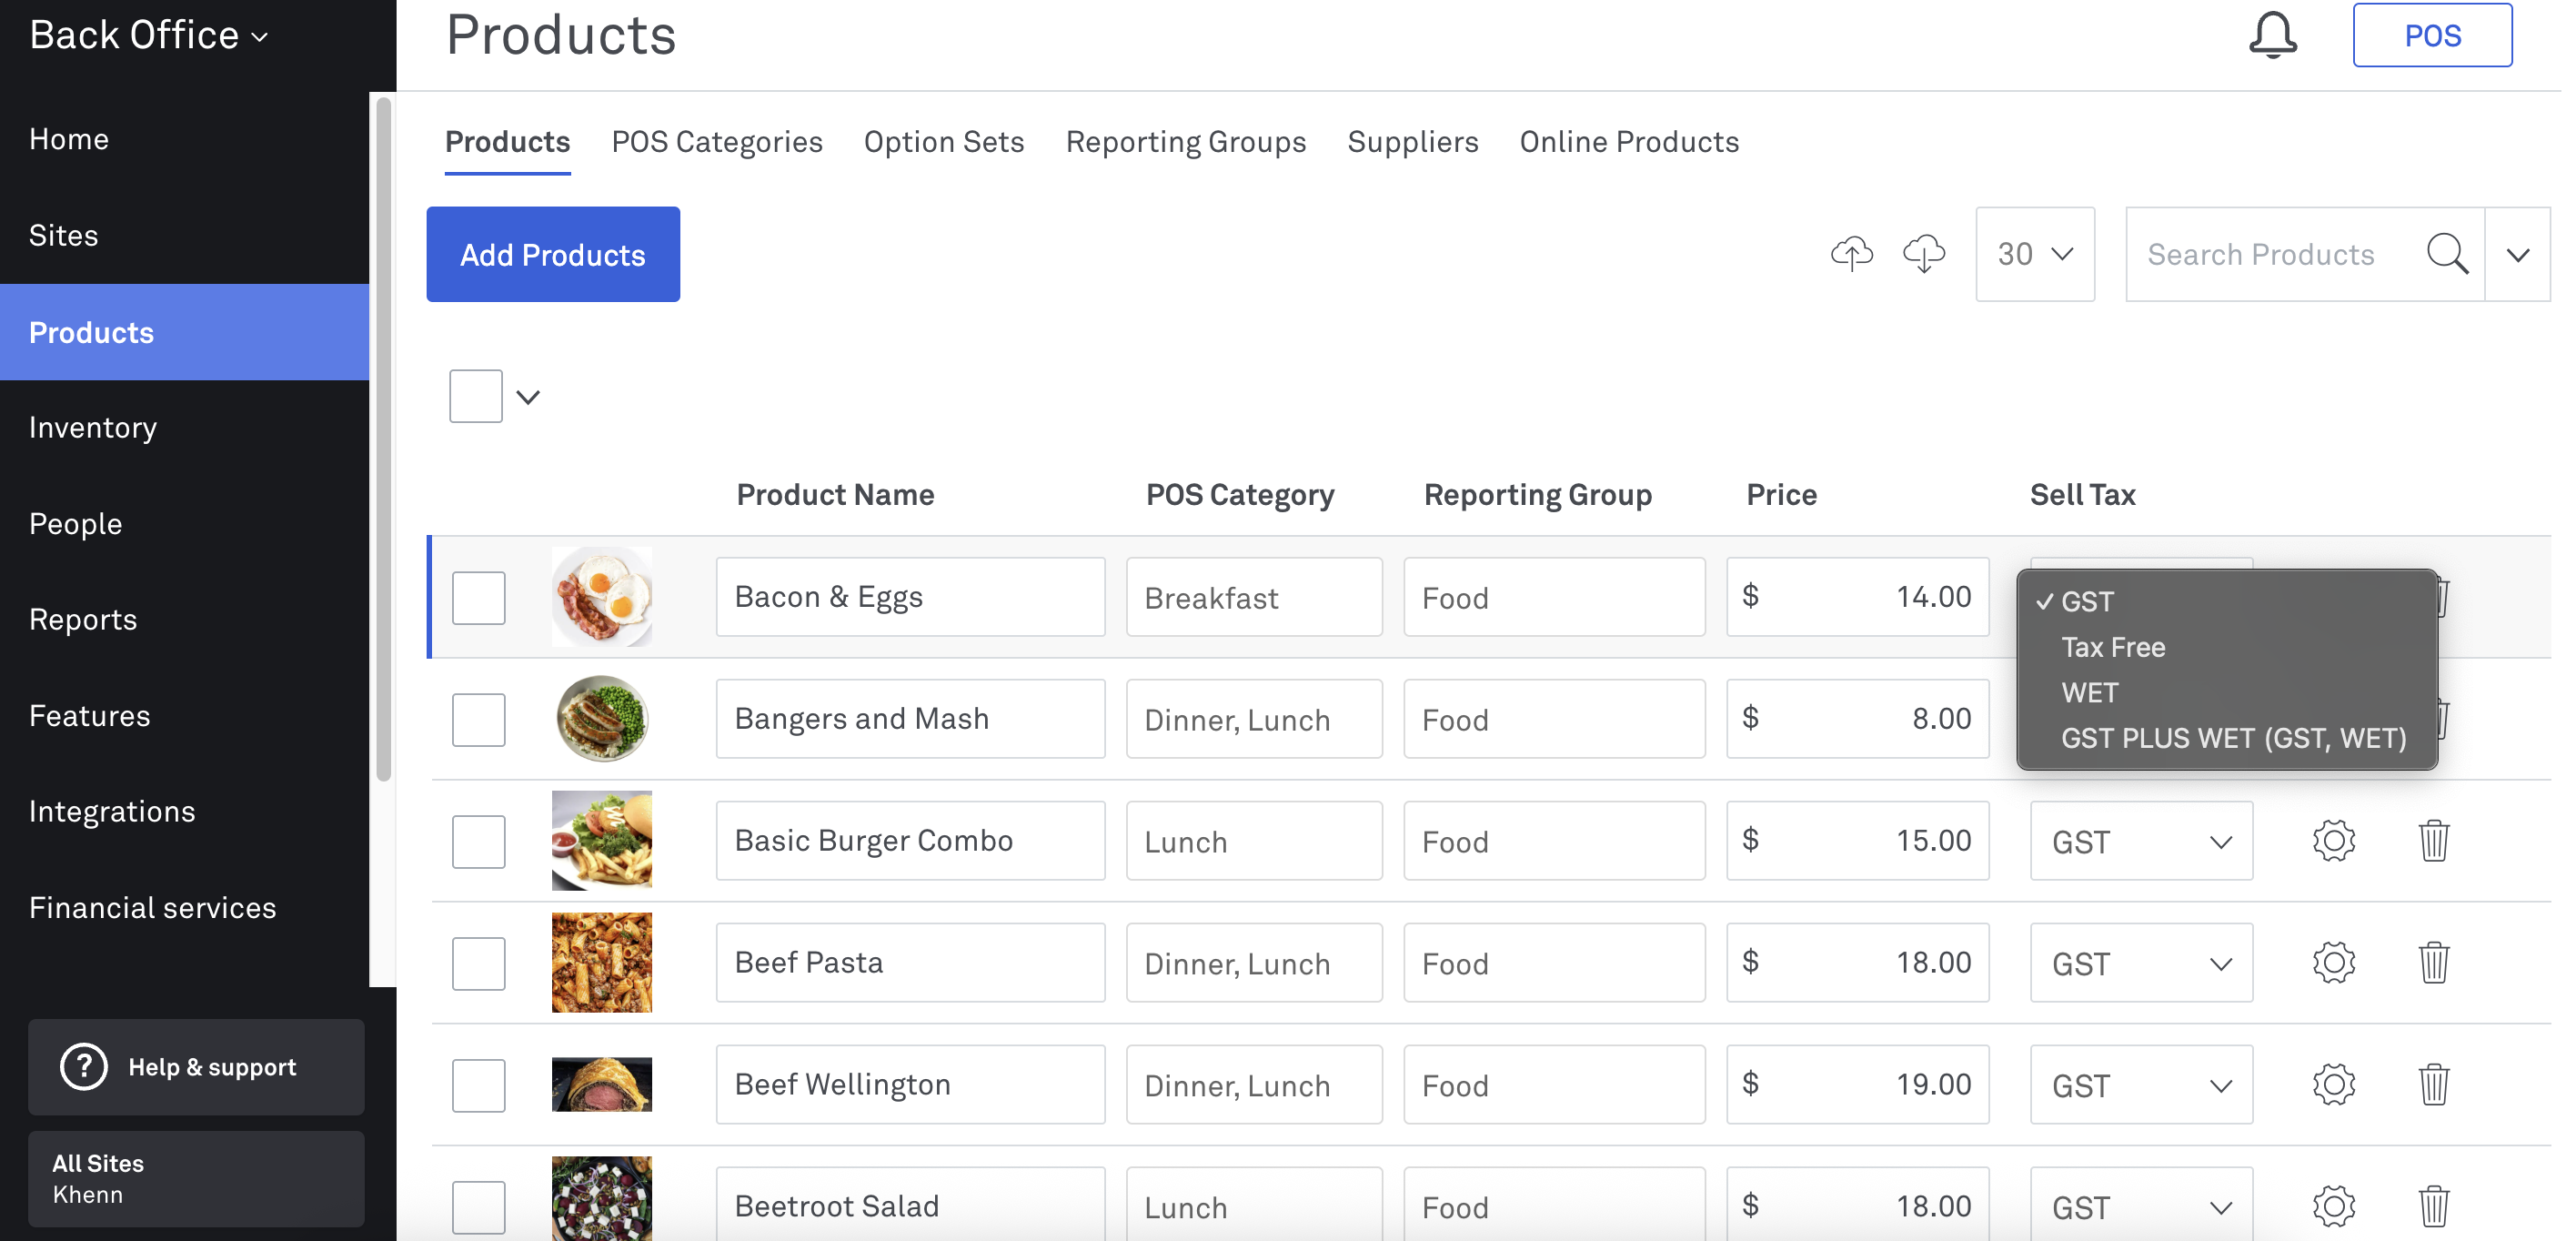The image size is (2576, 1241).
Task: Expand the search filter options chevron
Action: [2518, 254]
